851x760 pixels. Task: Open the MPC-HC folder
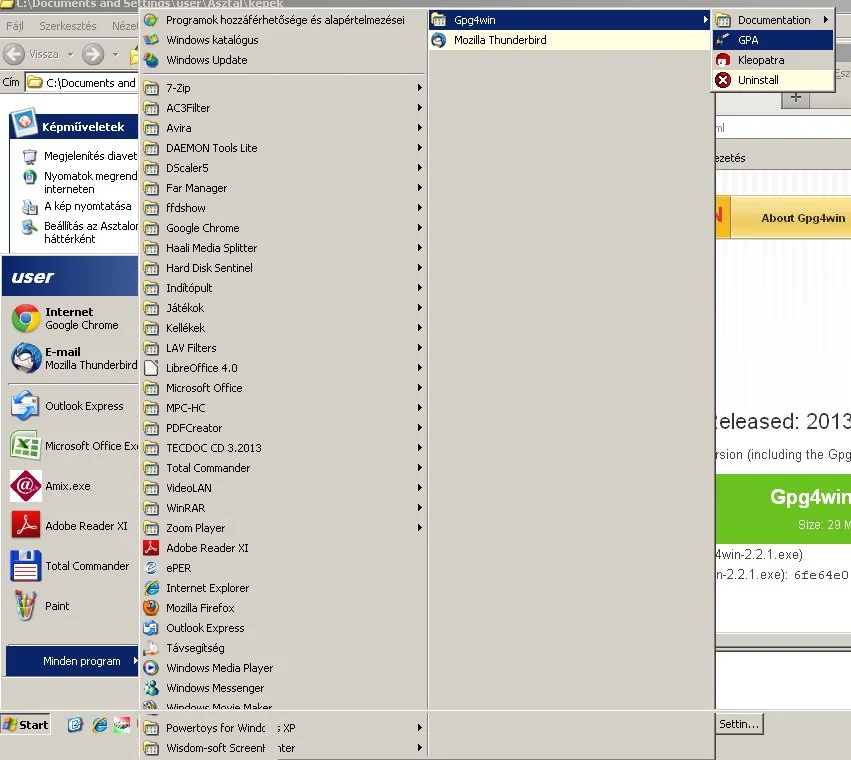[x=283, y=408]
